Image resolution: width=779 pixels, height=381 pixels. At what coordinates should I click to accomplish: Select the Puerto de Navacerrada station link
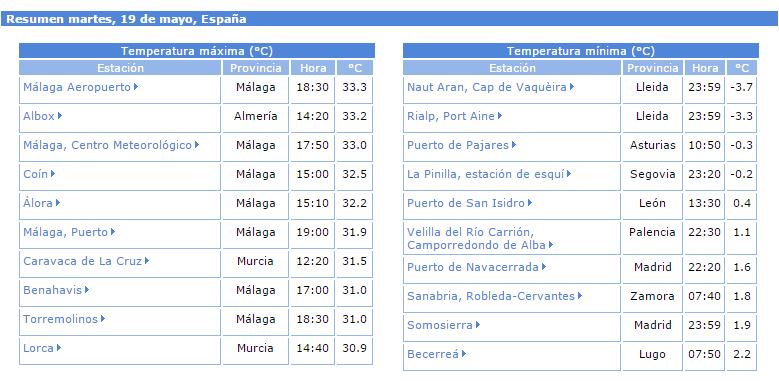(x=473, y=267)
